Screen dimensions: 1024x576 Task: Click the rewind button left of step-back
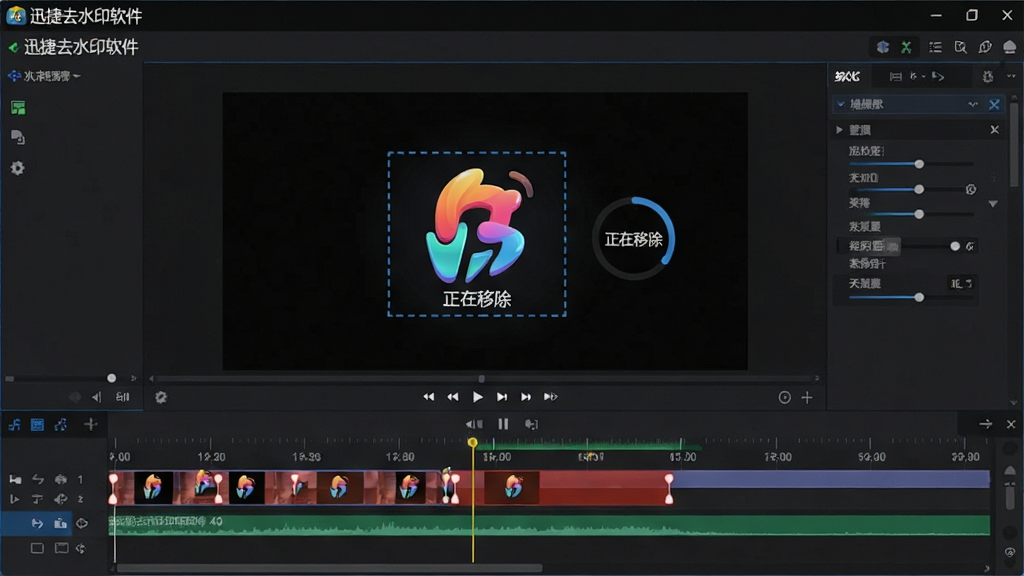(x=428, y=397)
